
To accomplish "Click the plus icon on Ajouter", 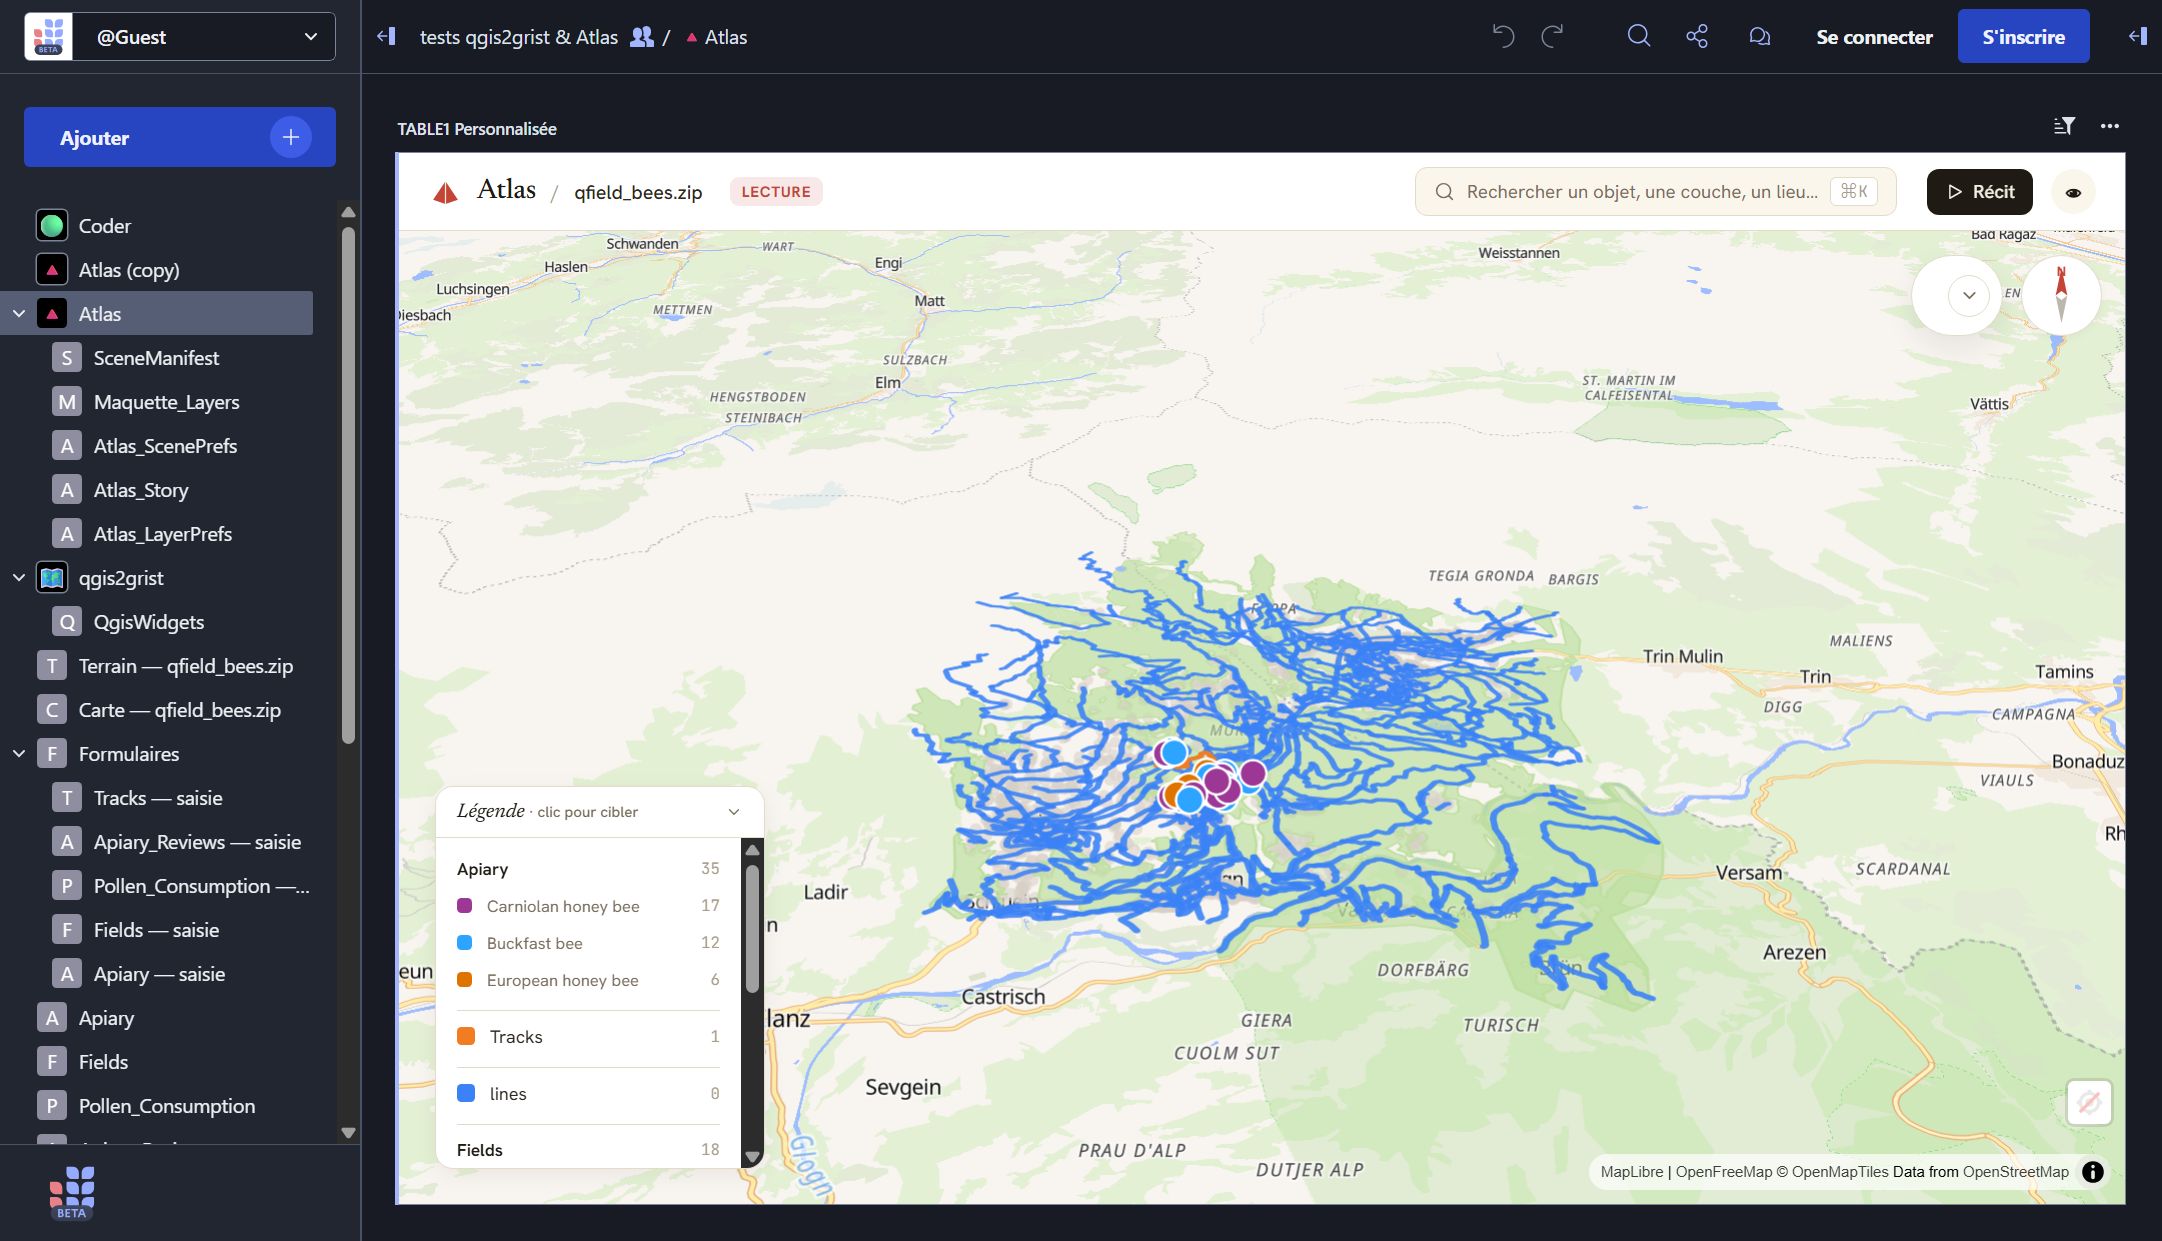I will point(291,137).
